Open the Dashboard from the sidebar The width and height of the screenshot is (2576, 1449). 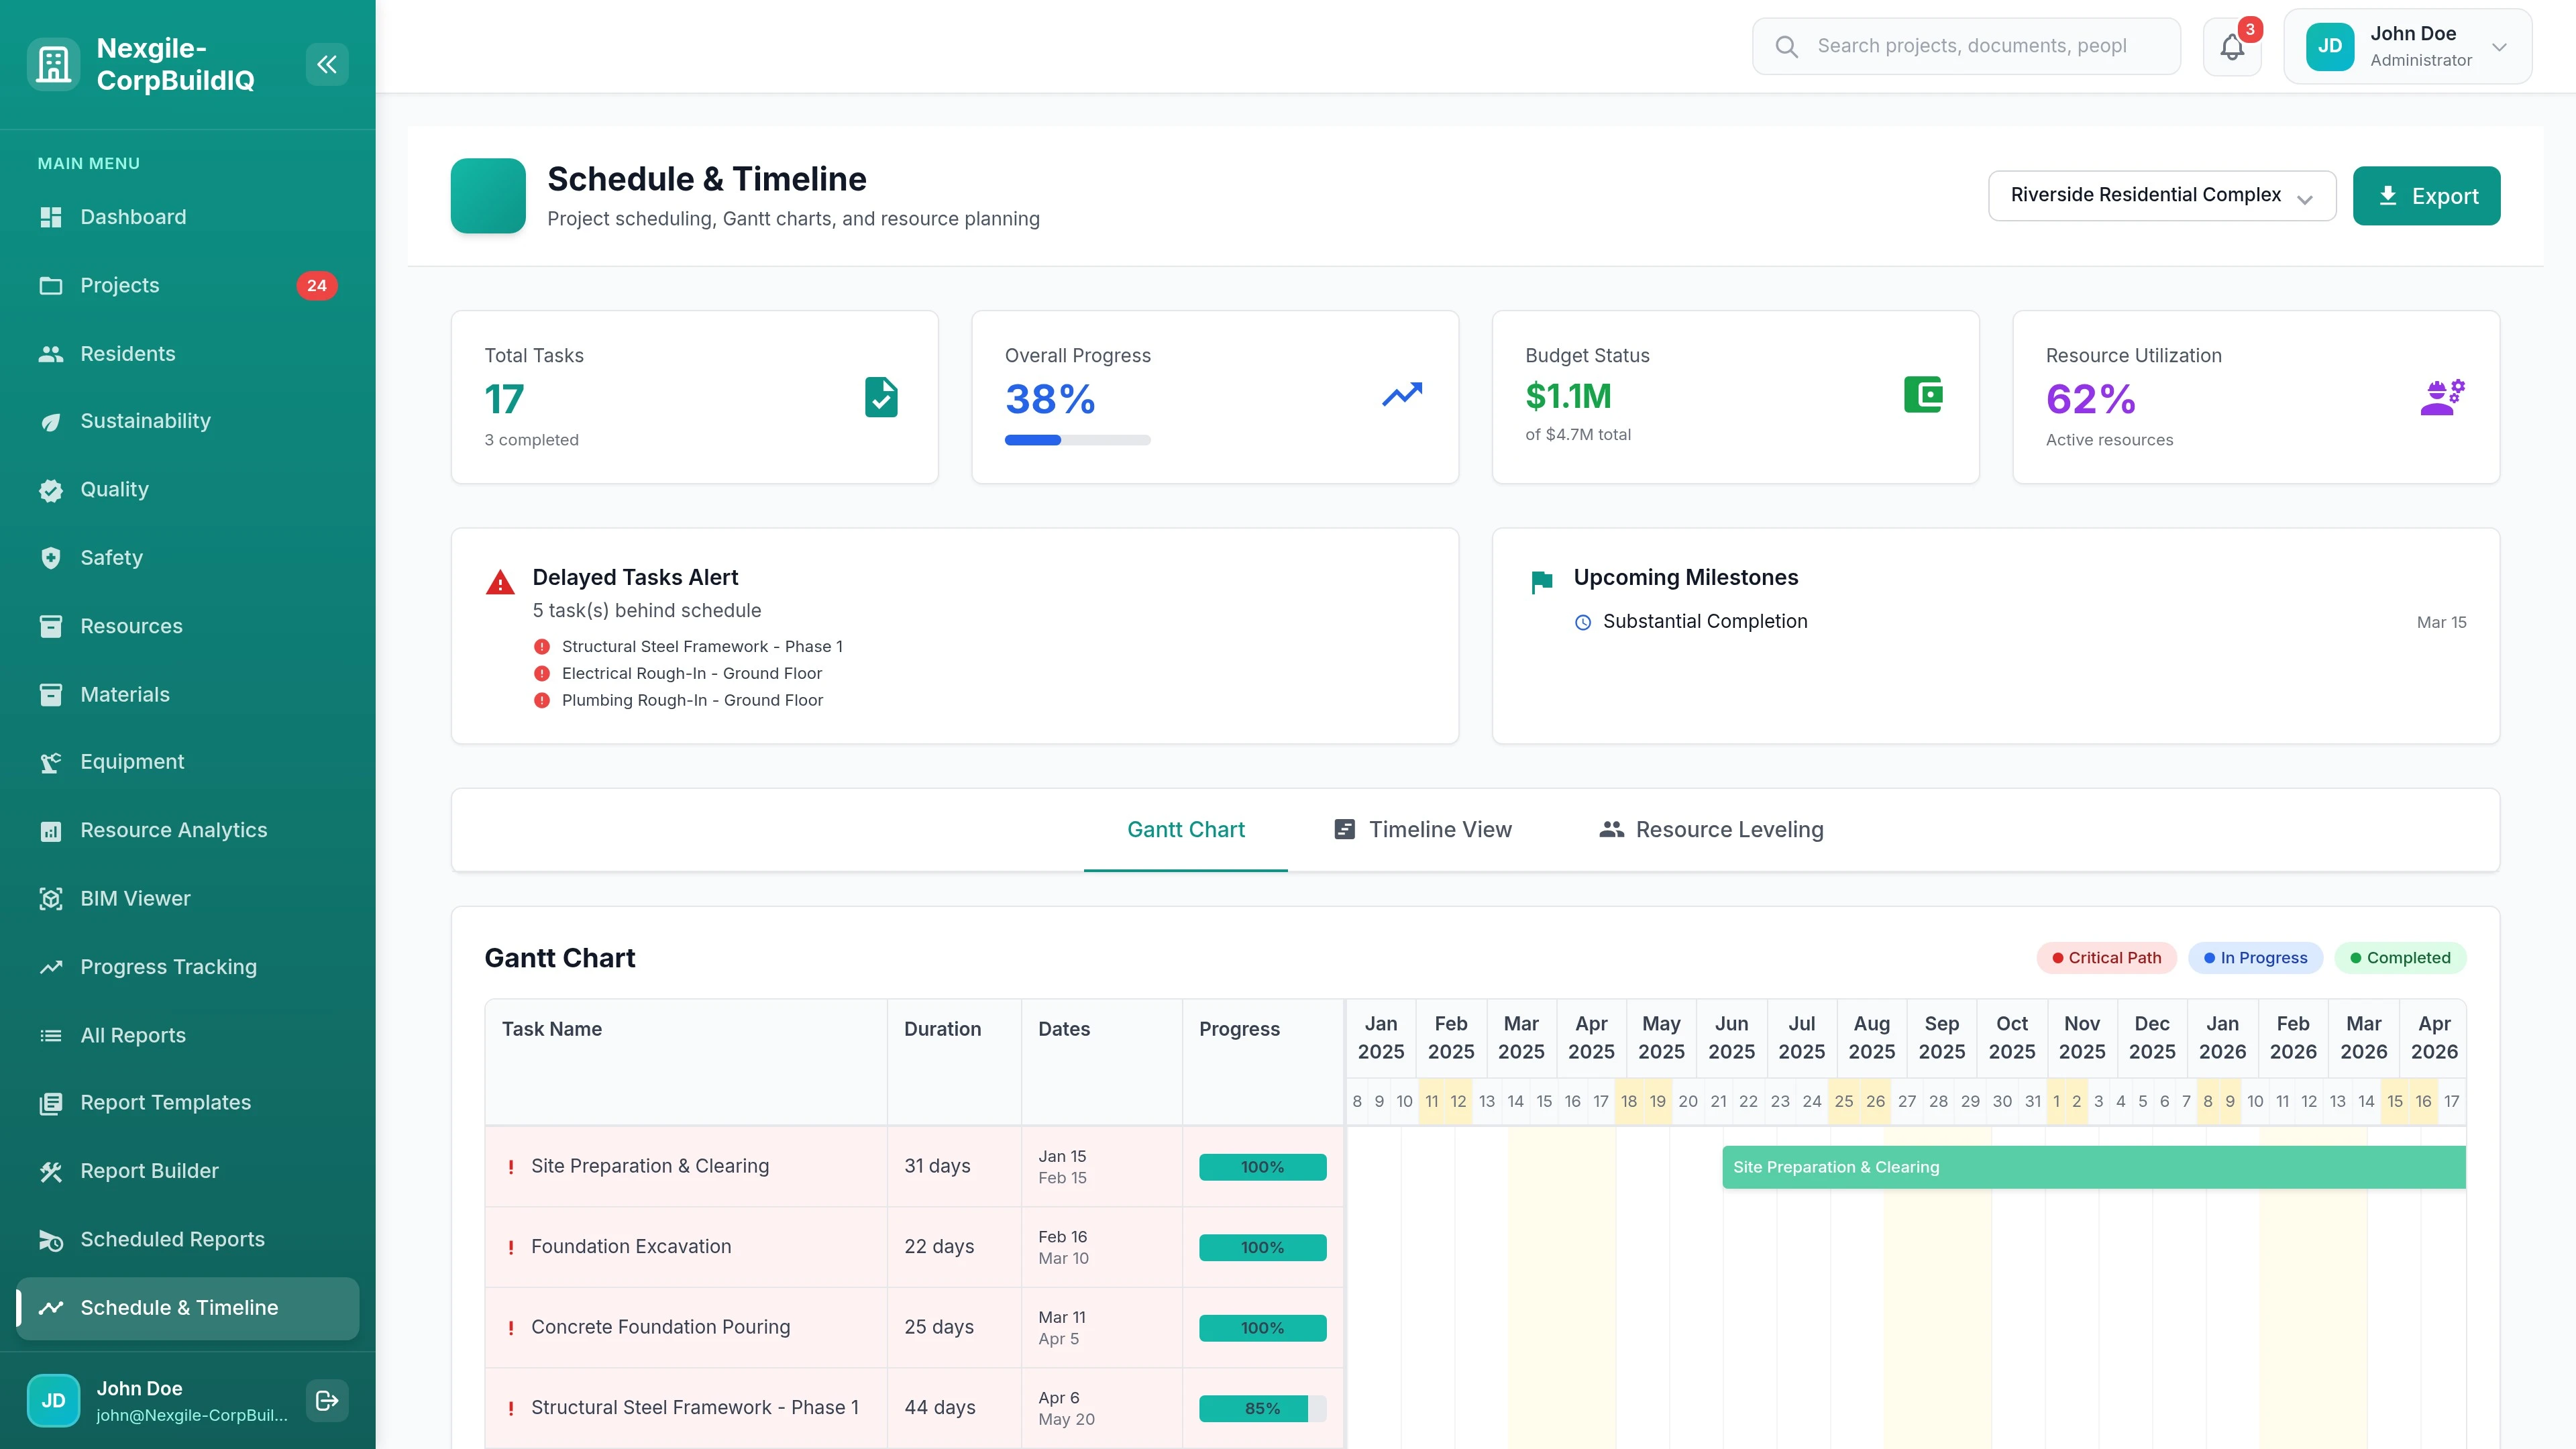tap(133, 217)
